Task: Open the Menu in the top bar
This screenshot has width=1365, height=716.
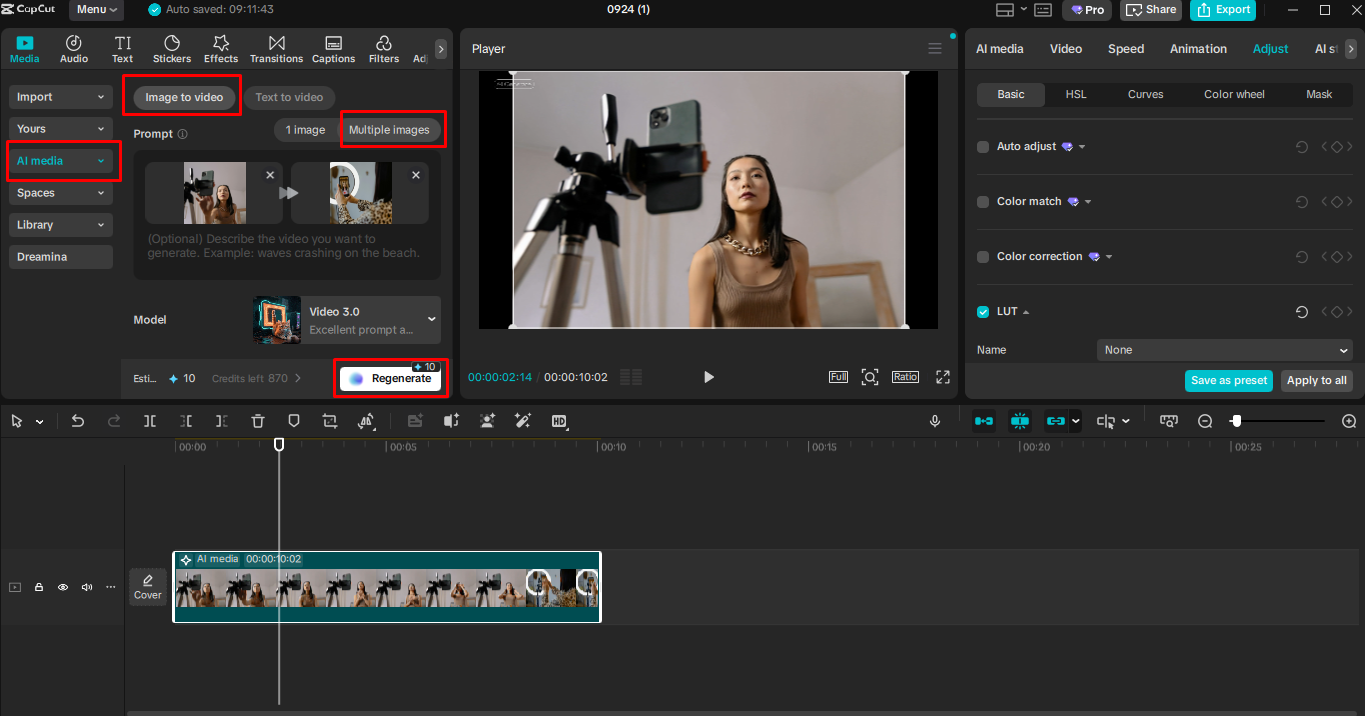Action: 95,10
